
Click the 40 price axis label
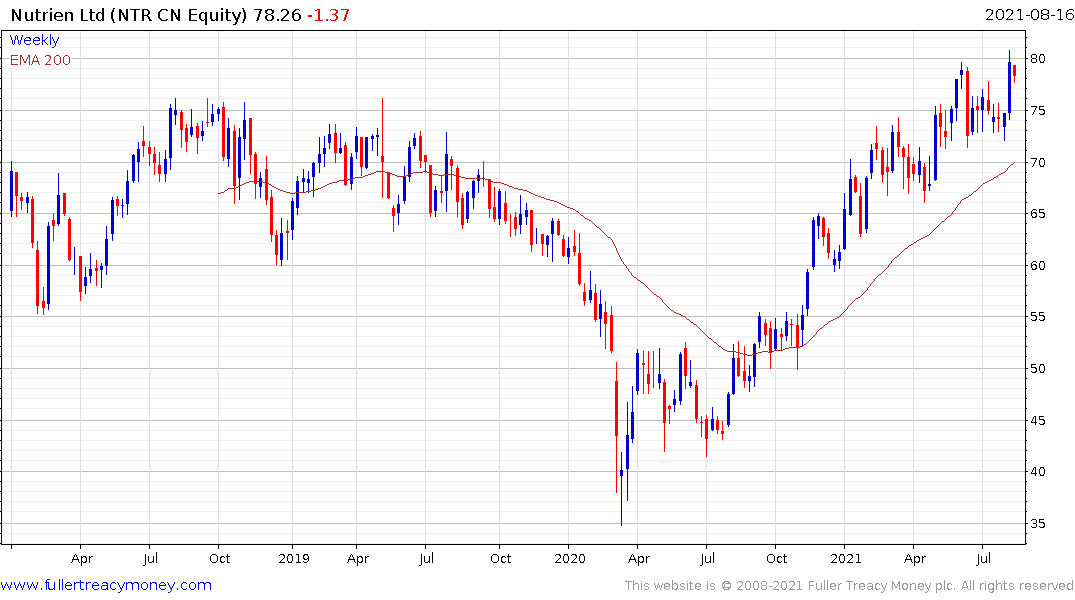point(1038,471)
